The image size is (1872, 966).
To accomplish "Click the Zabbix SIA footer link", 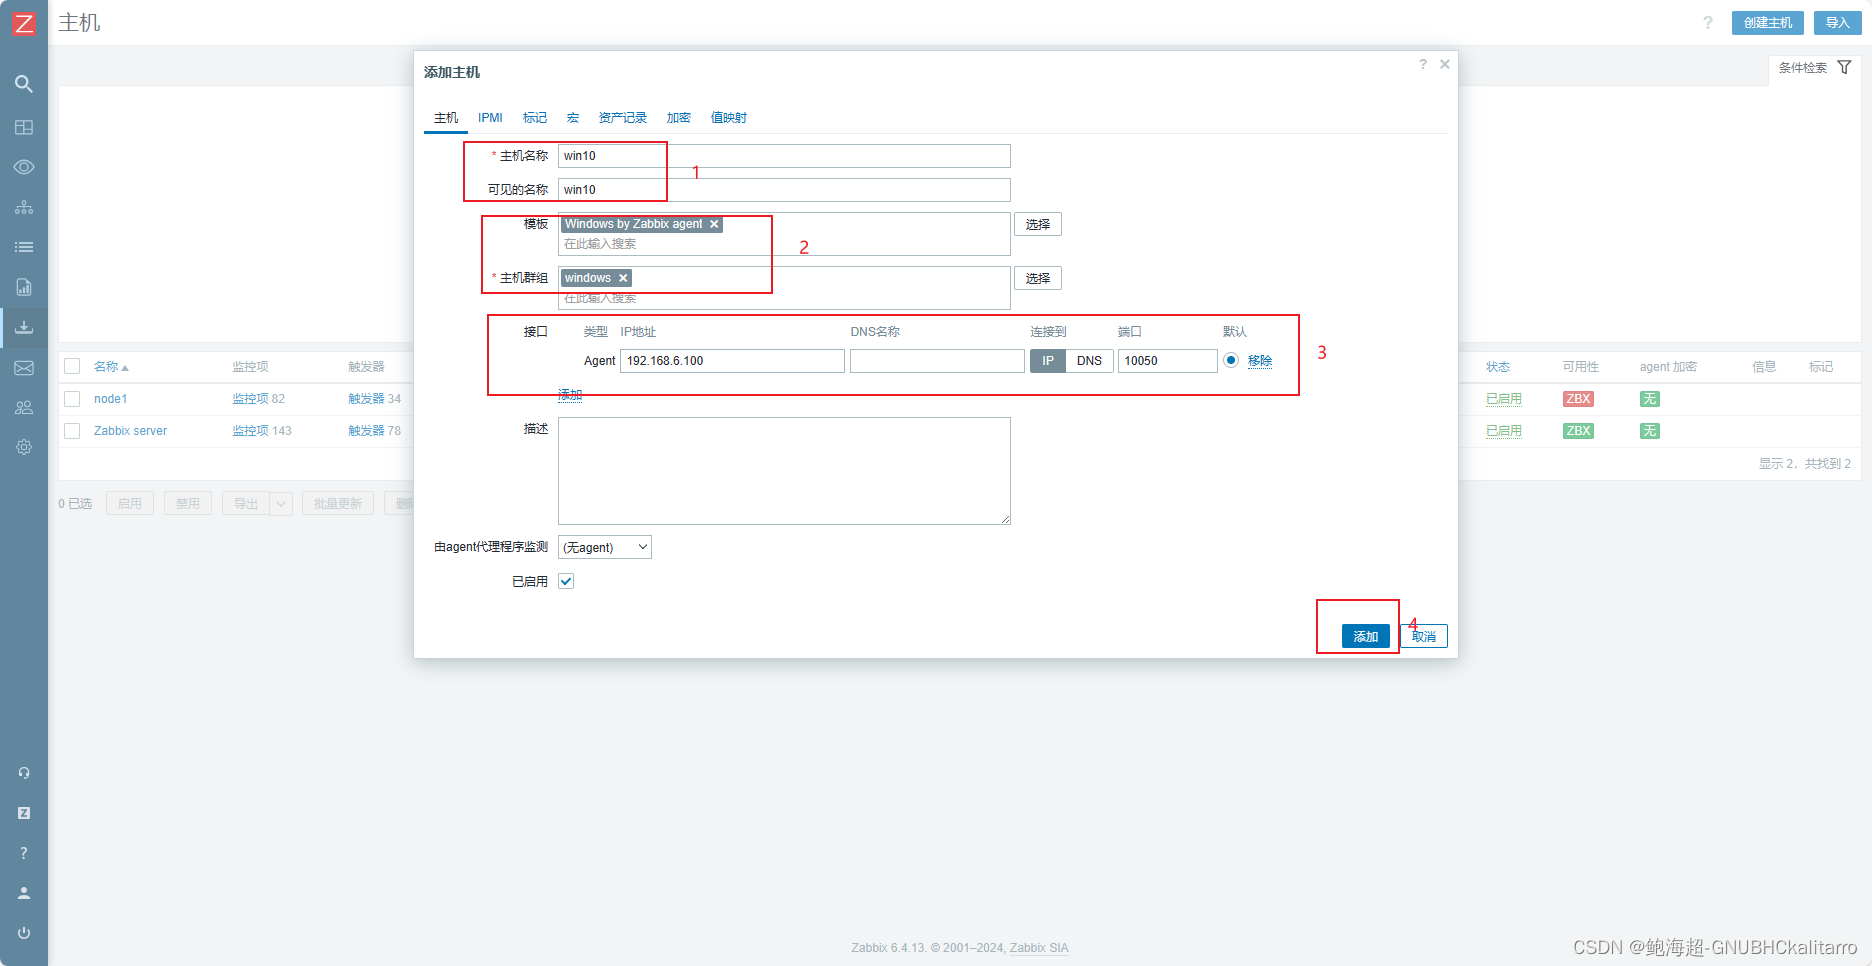I will (1039, 948).
